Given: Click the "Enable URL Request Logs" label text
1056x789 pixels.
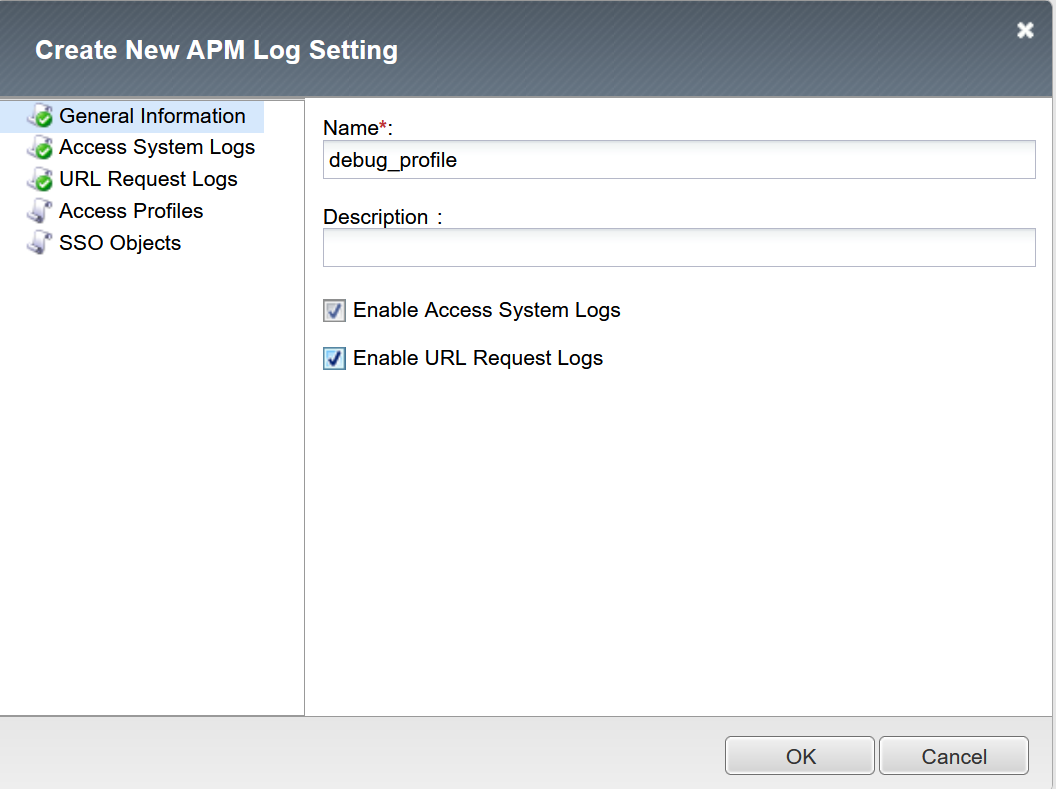Looking at the screenshot, I should click(478, 358).
